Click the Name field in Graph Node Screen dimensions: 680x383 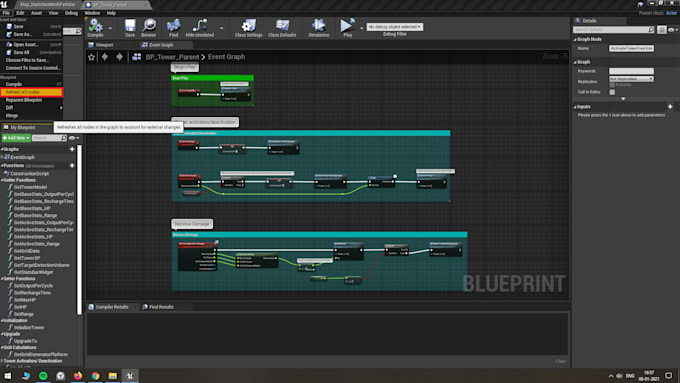[631, 48]
